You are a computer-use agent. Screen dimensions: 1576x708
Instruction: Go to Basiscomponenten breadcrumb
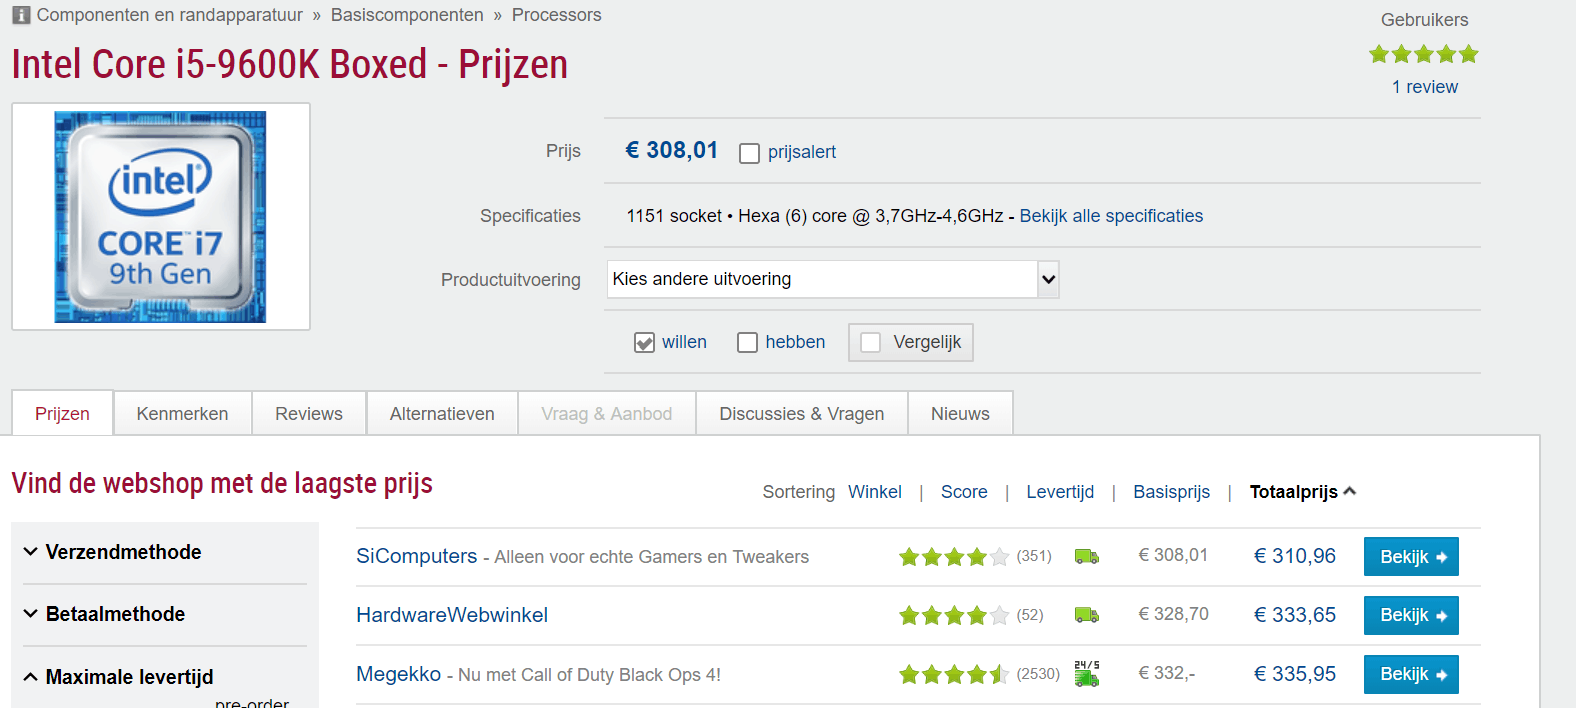[407, 15]
